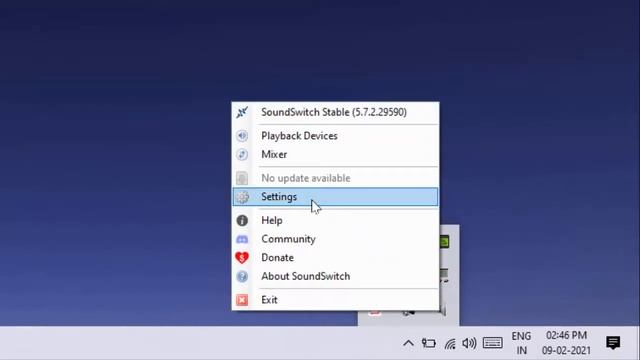The height and width of the screenshot is (360, 640).
Task: Open the touch keyboard tray icon
Action: [493, 343]
